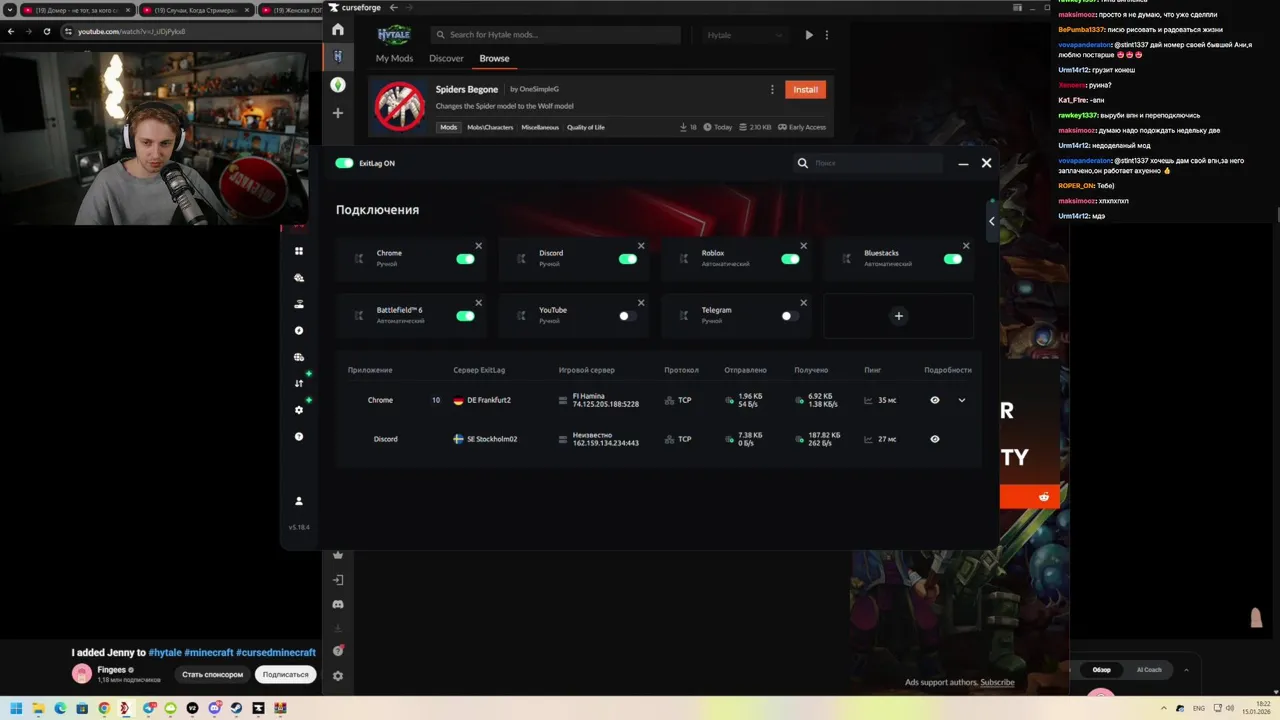Image resolution: width=1280 pixels, height=720 pixels.
Task: Open Chrome from Windows taskbar
Action: tap(104, 708)
